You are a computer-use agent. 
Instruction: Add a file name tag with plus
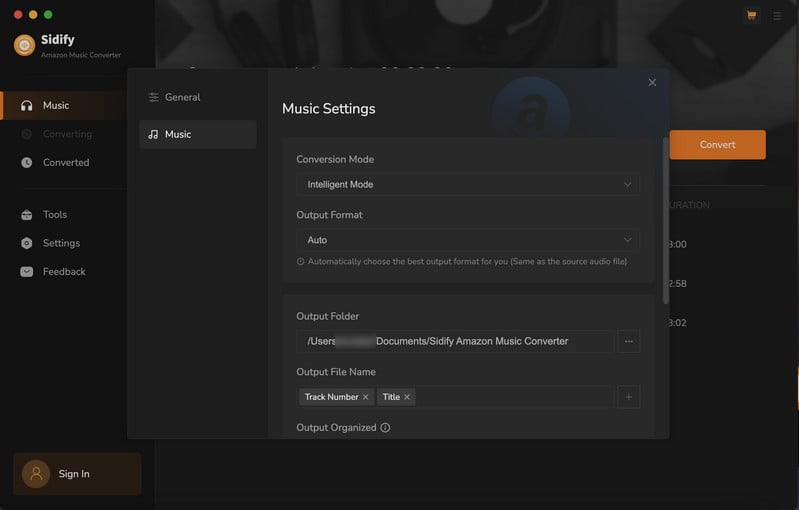tap(628, 397)
